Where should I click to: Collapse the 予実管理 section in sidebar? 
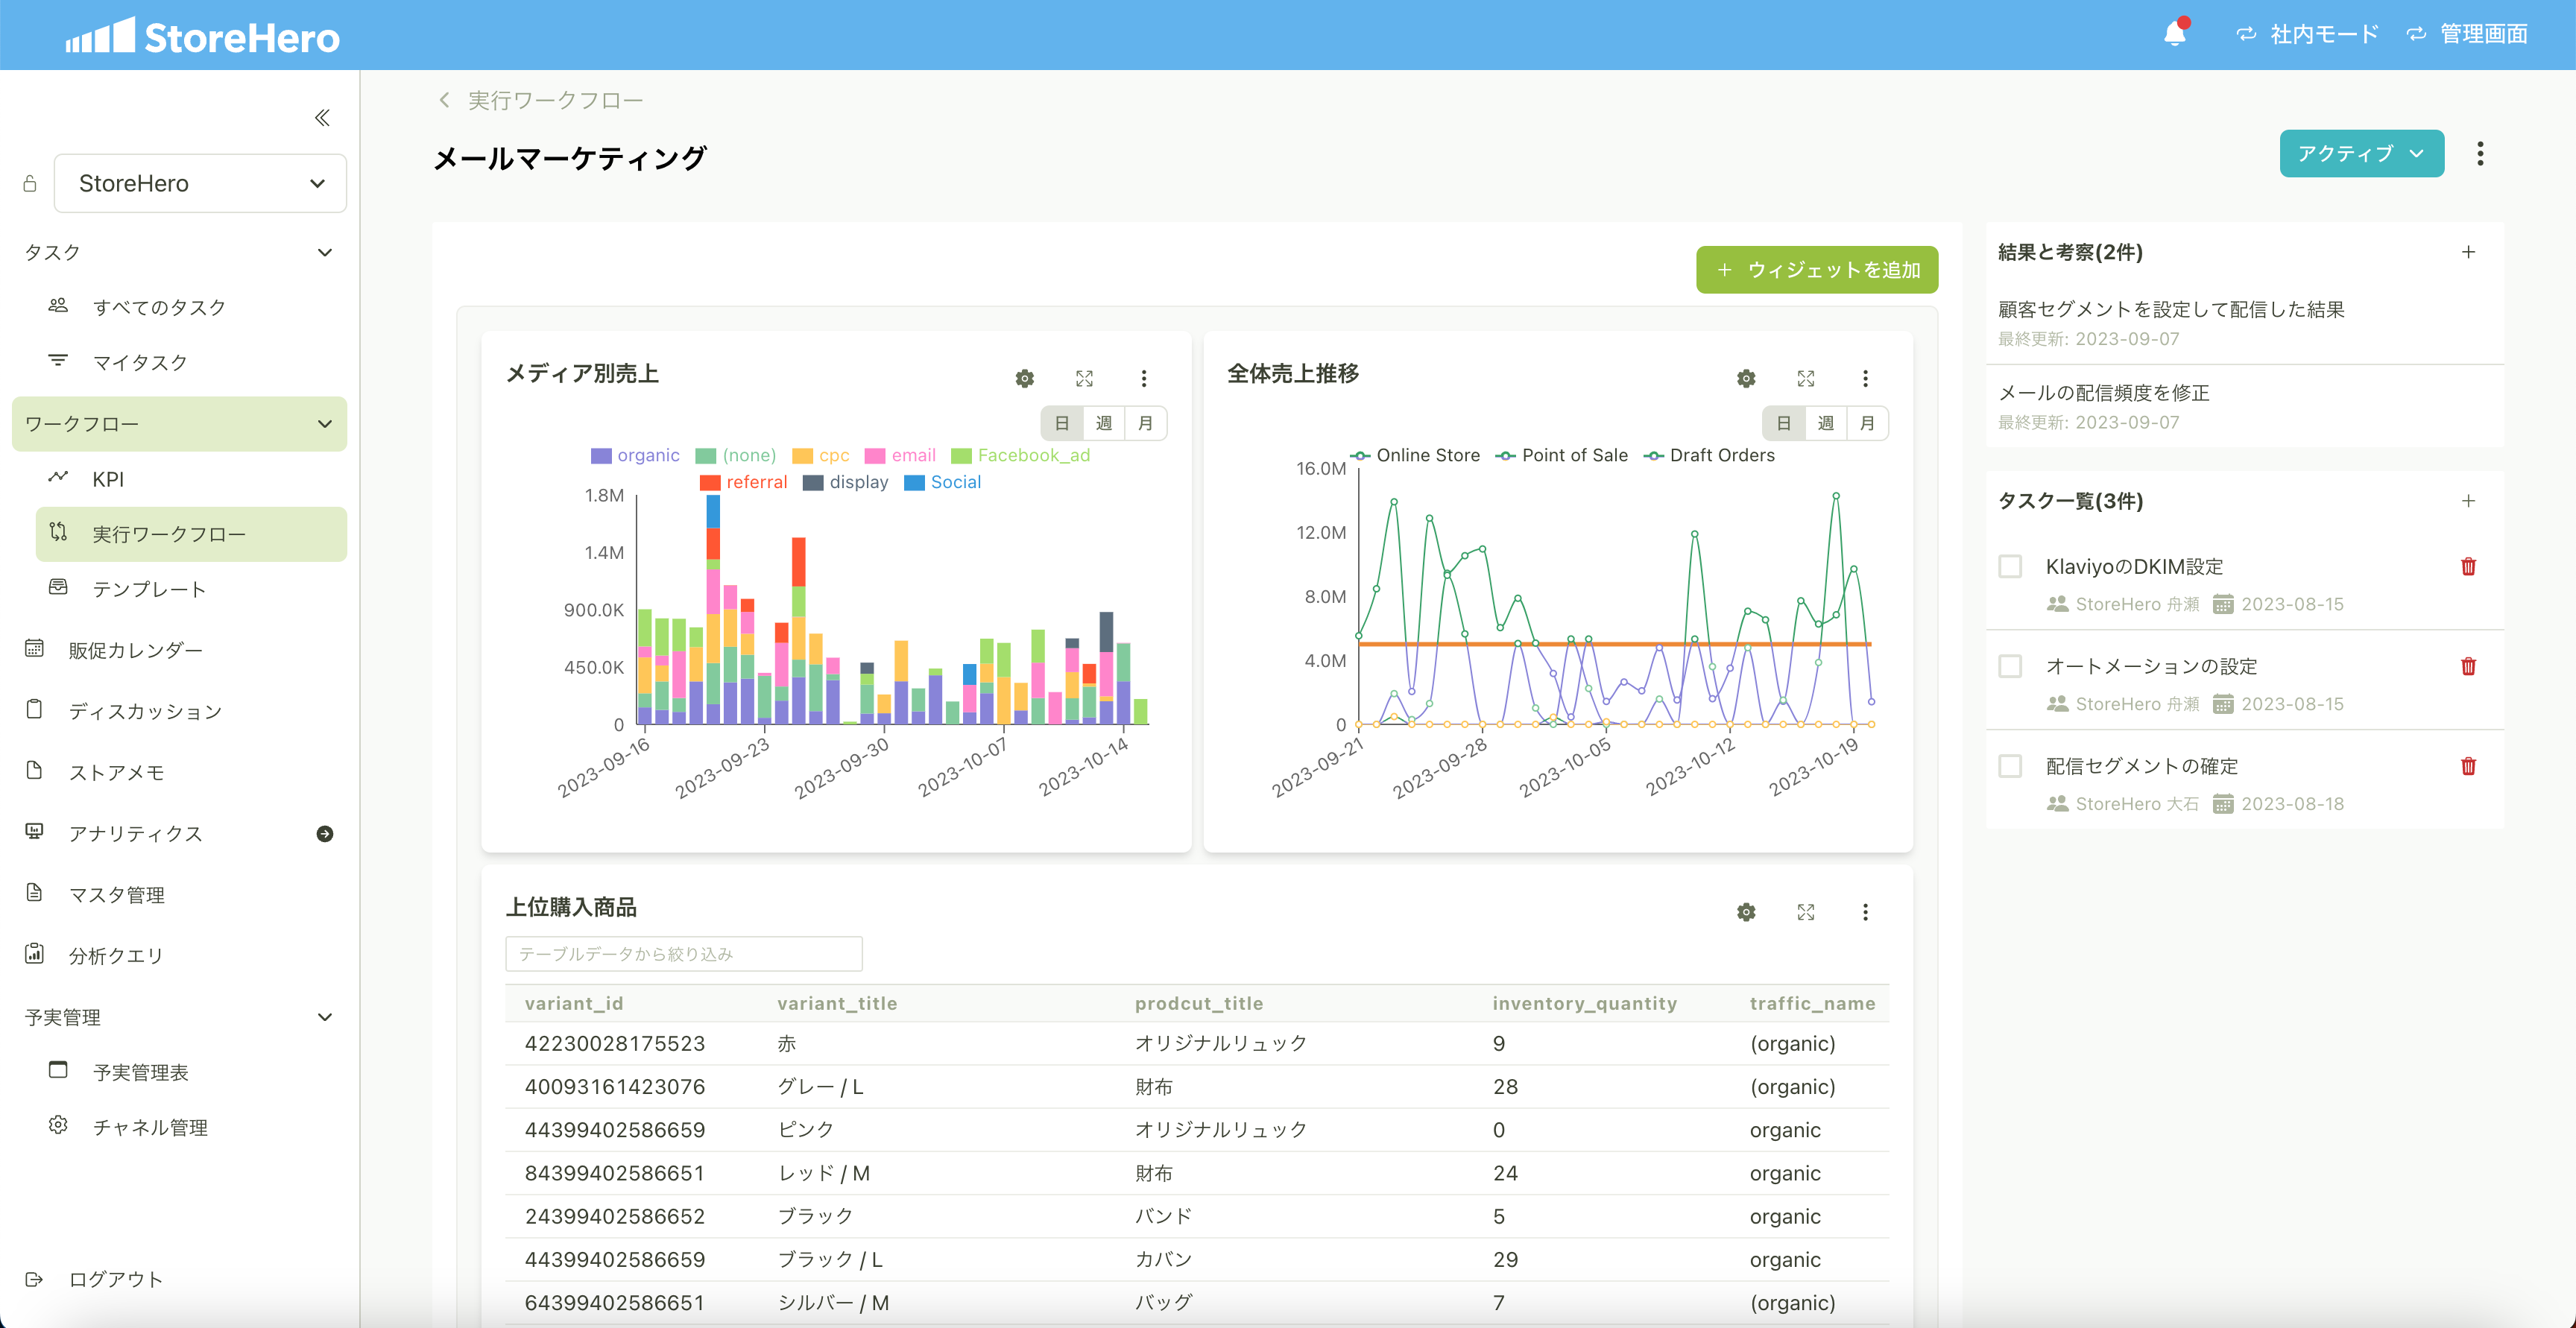pyautogui.click(x=325, y=1017)
